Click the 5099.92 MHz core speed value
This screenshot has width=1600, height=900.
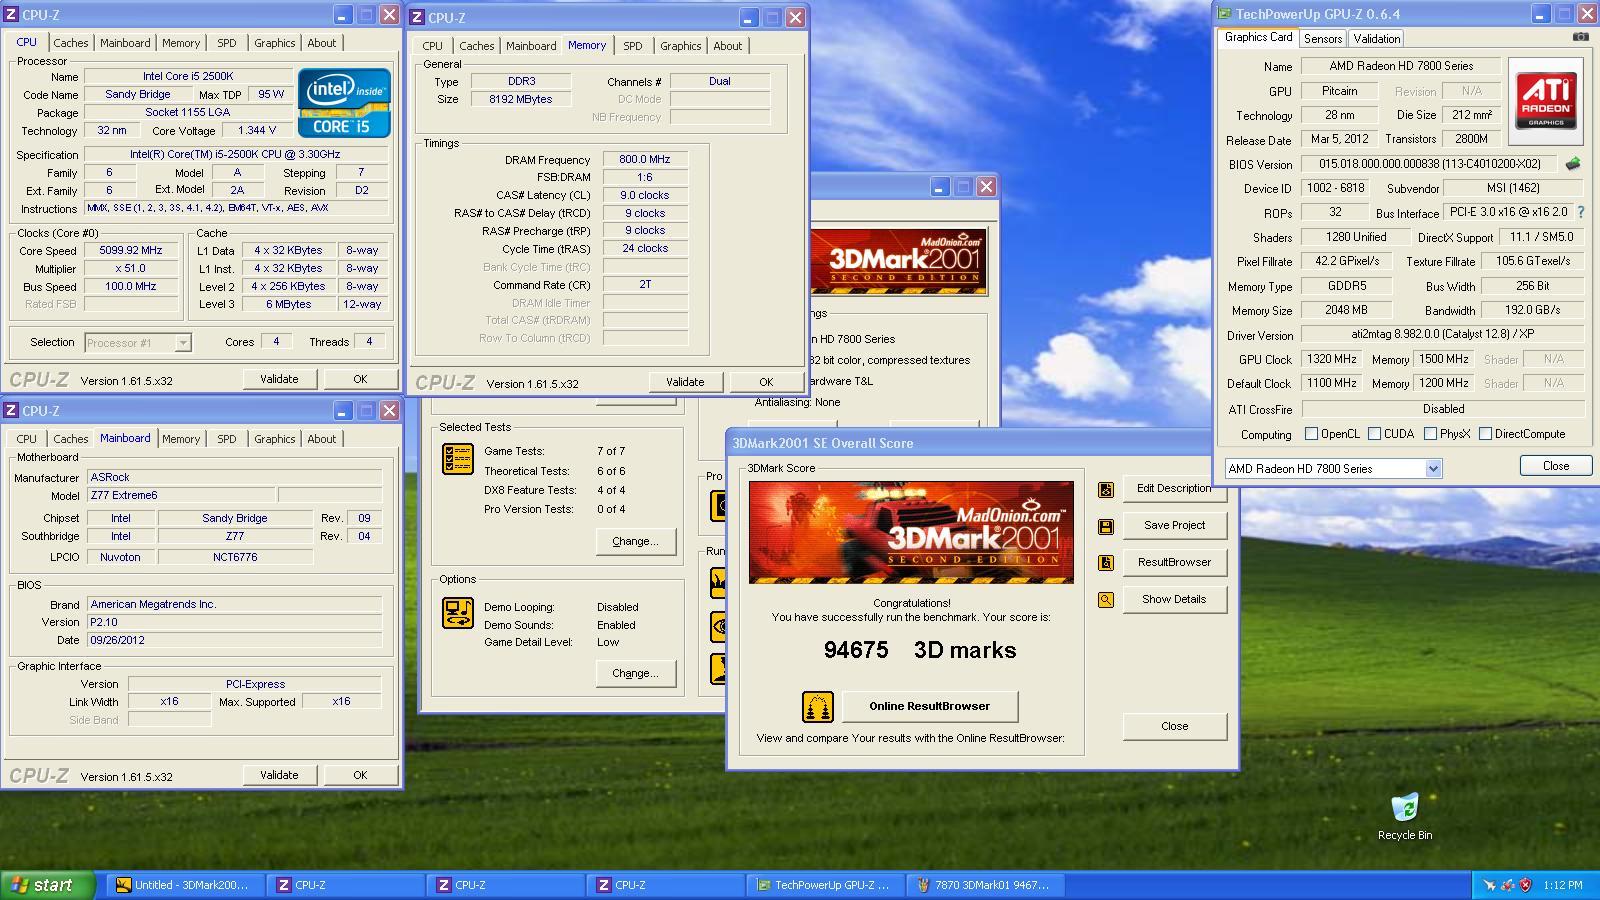tap(131, 251)
